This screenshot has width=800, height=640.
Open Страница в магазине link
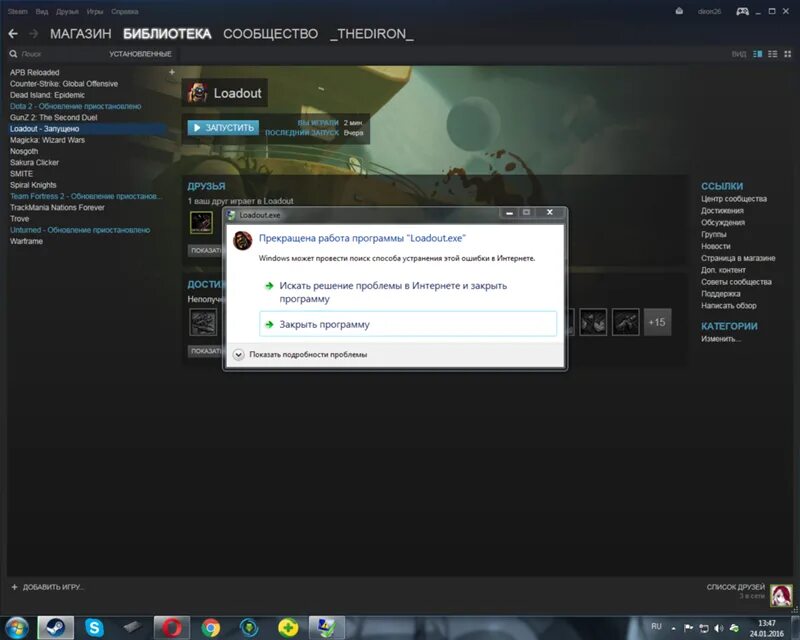click(738, 258)
